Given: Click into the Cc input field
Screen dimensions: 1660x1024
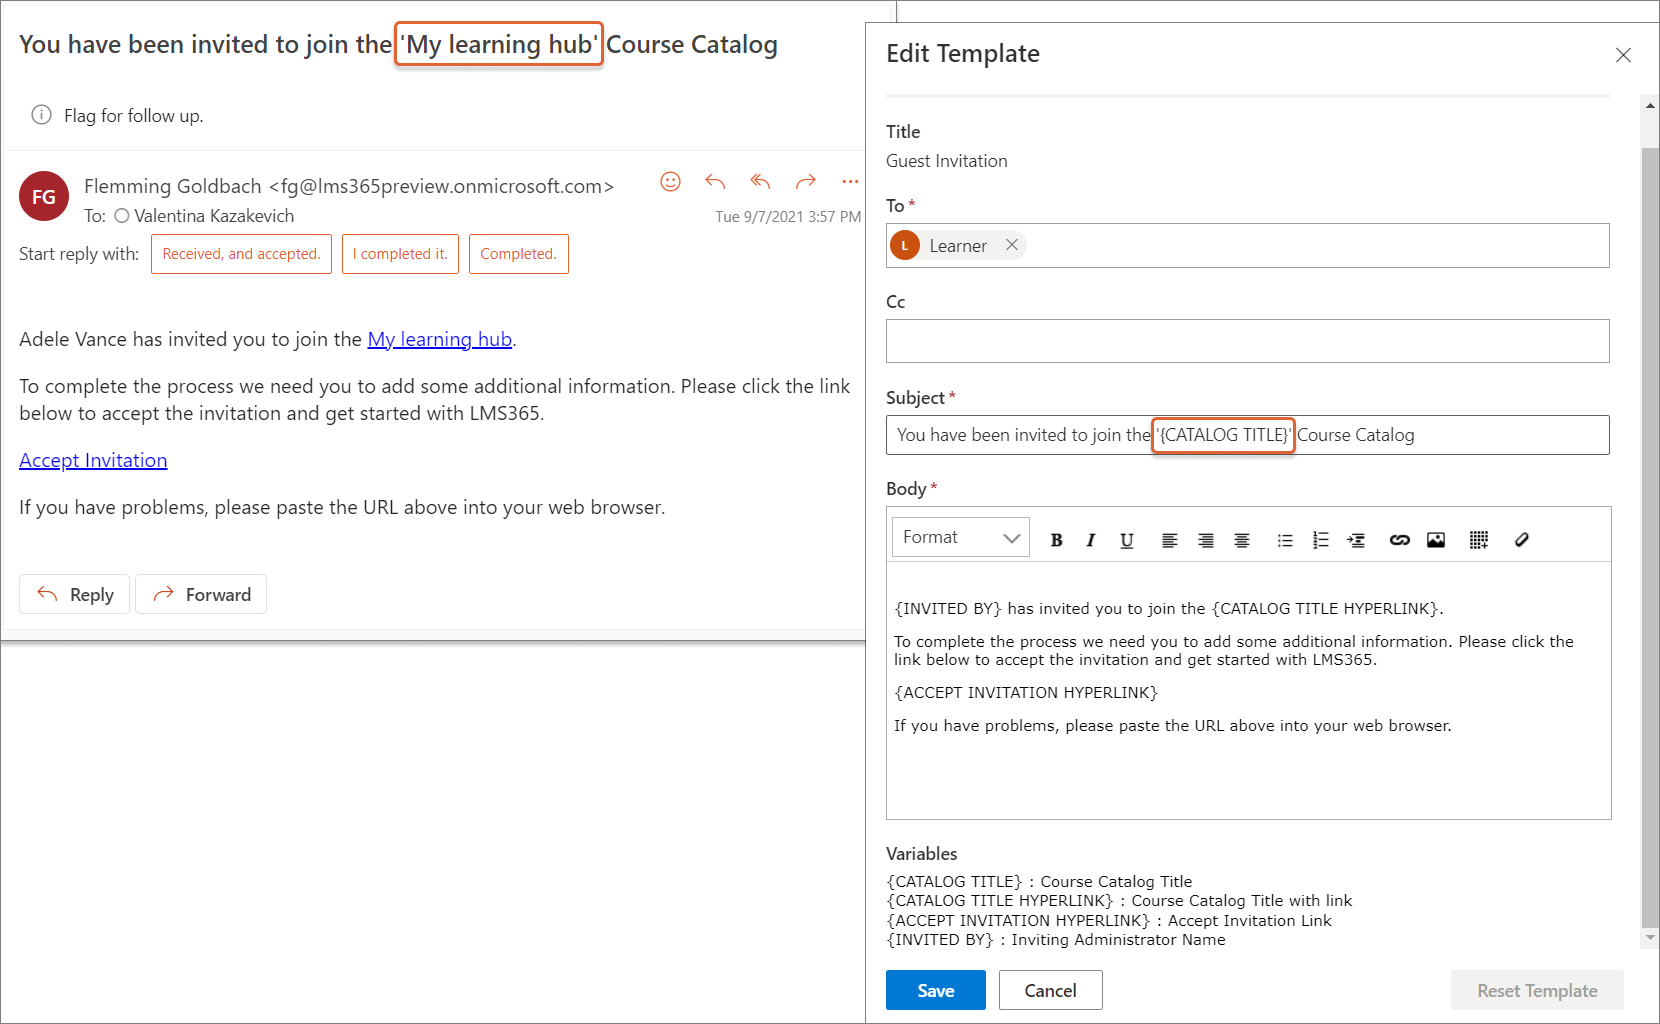Looking at the screenshot, I should tap(1247, 341).
